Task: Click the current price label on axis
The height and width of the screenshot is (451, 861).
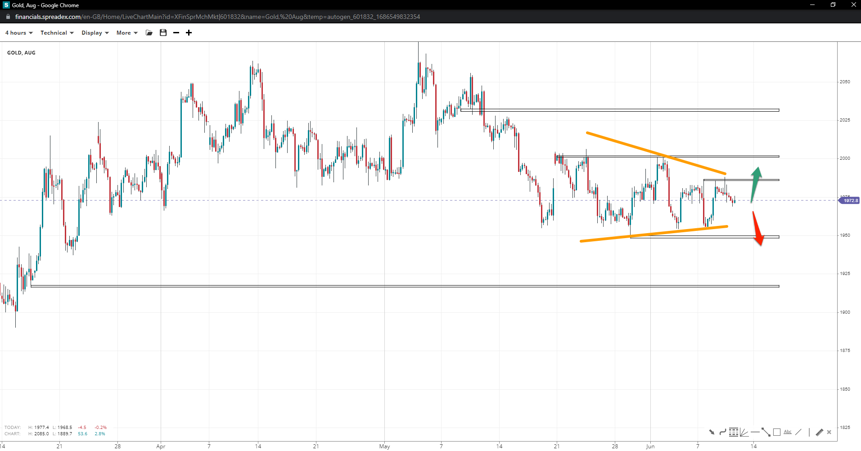Action: coord(849,201)
